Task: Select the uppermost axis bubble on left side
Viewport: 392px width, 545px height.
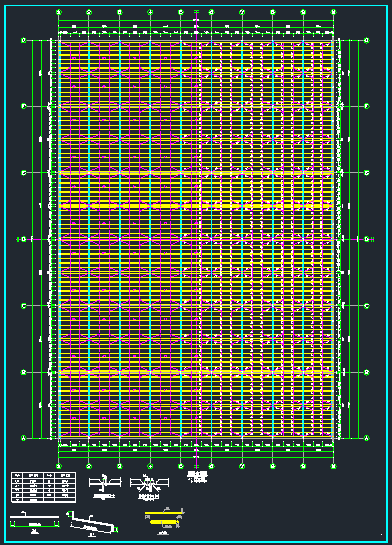Action: click(24, 40)
